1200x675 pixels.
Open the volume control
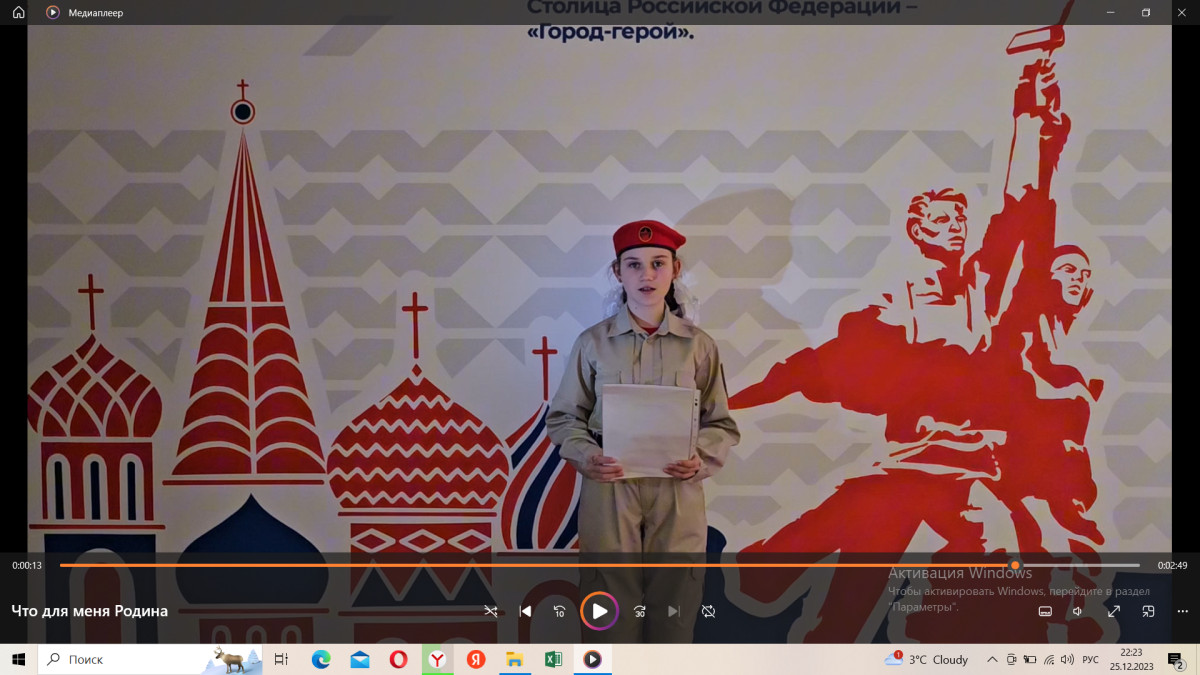(x=1078, y=611)
